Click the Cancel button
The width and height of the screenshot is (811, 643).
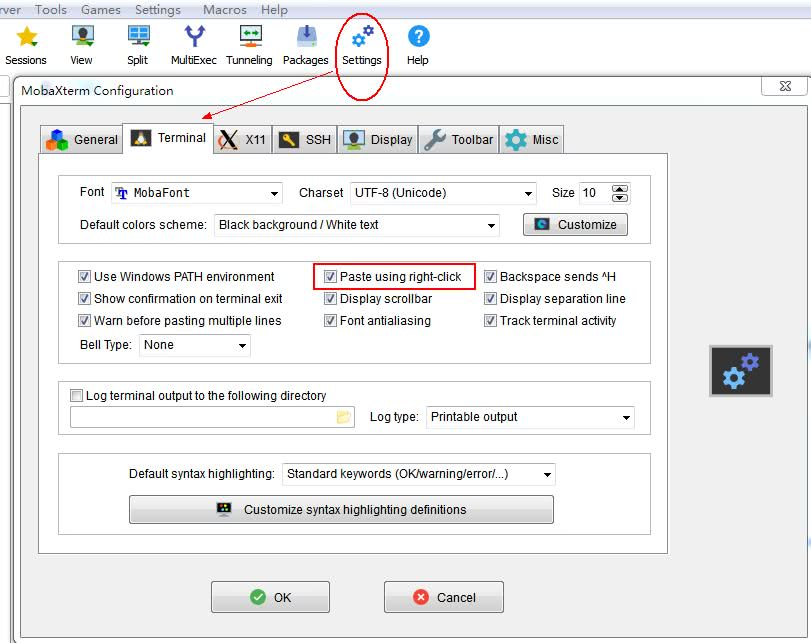pyautogui.click(x=444, y=597)
